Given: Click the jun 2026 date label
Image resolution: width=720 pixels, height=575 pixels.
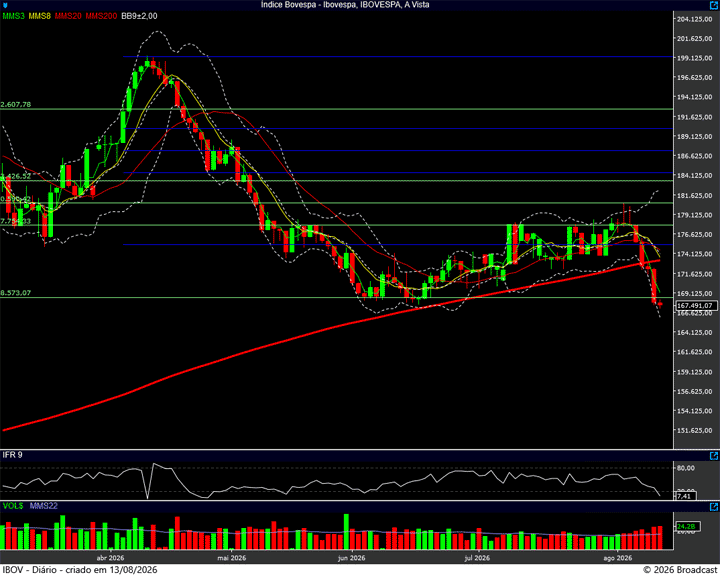Looking at the screenshot, I should (x=352, y=558).
